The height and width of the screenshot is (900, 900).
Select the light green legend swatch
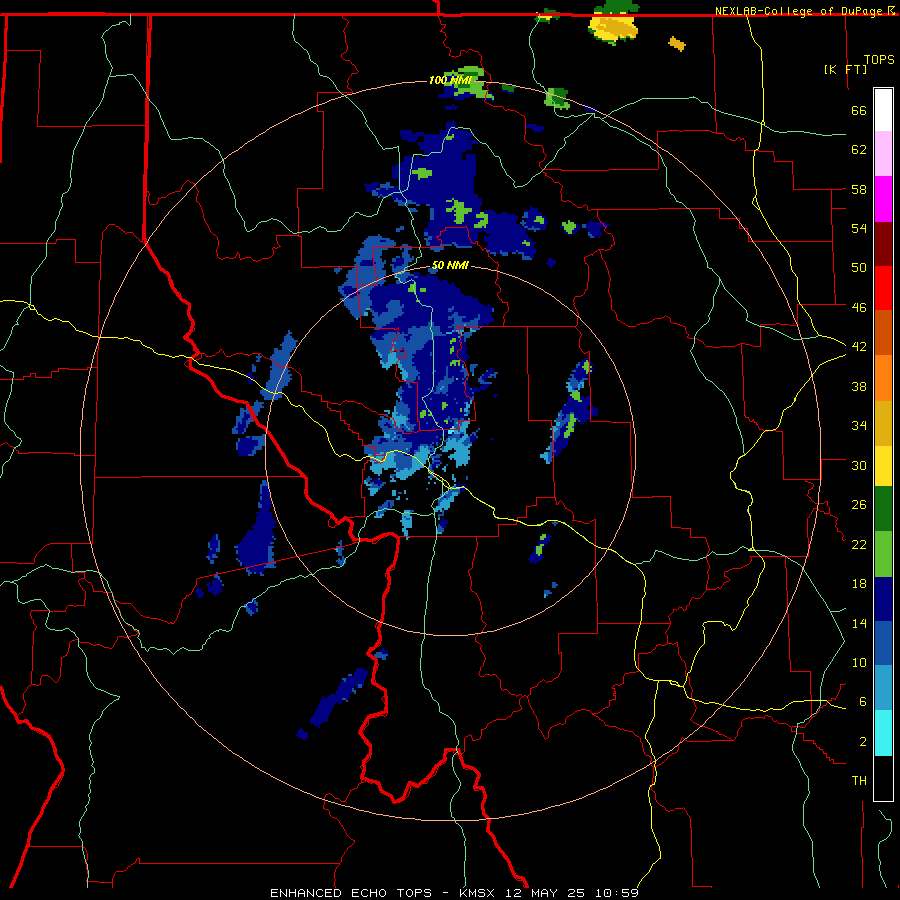click(883, 554)
